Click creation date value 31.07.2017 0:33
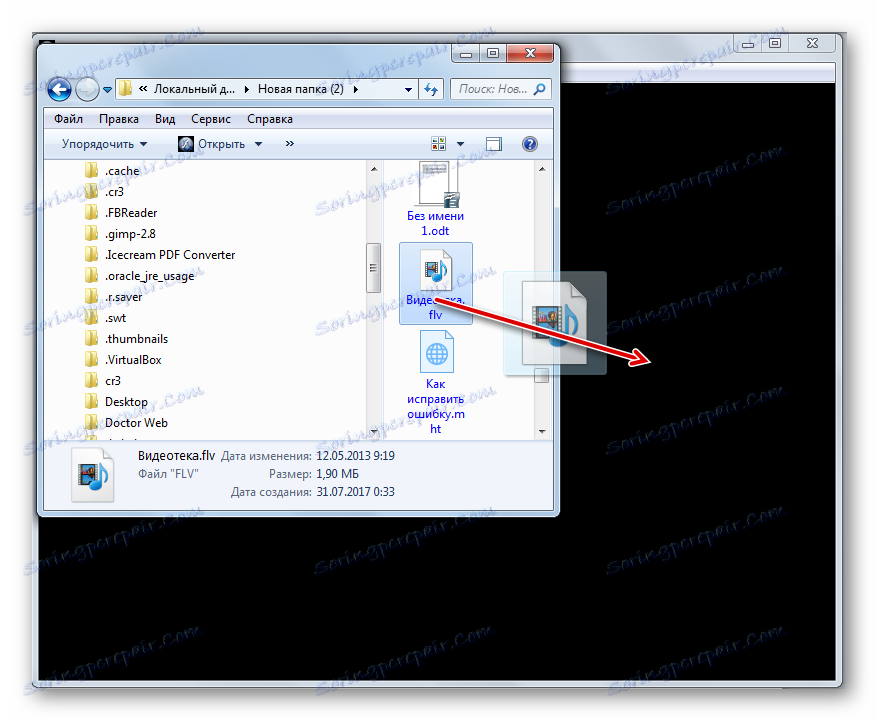This screenshot has width=879, height=721. click(355, 492)
